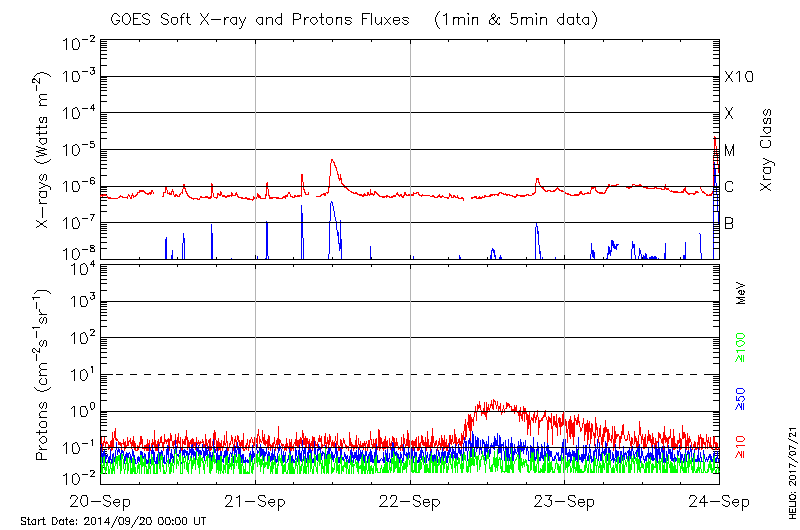Click the HELIO 2017/07/21 vertical stamp

[789, 460]
